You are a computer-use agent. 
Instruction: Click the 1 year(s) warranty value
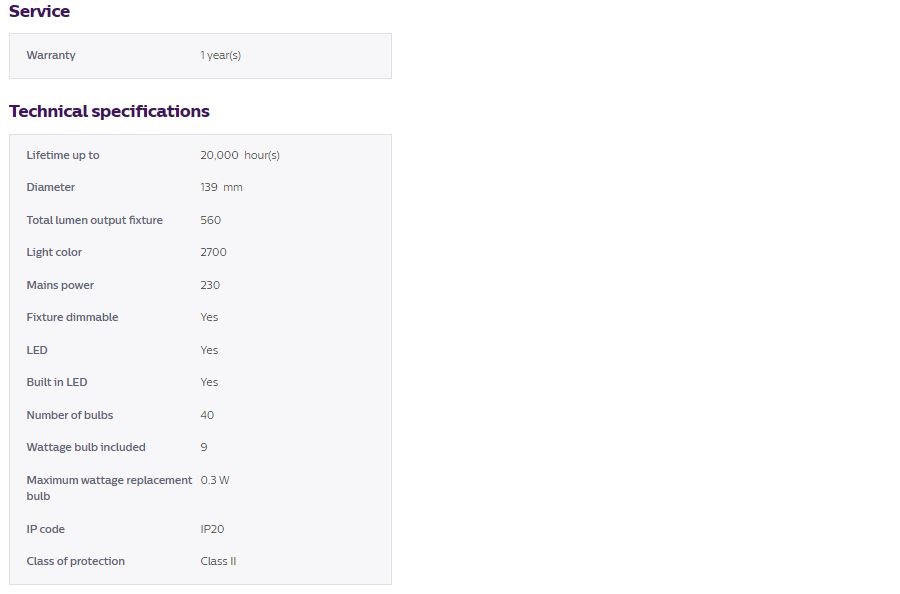point(220,55)
